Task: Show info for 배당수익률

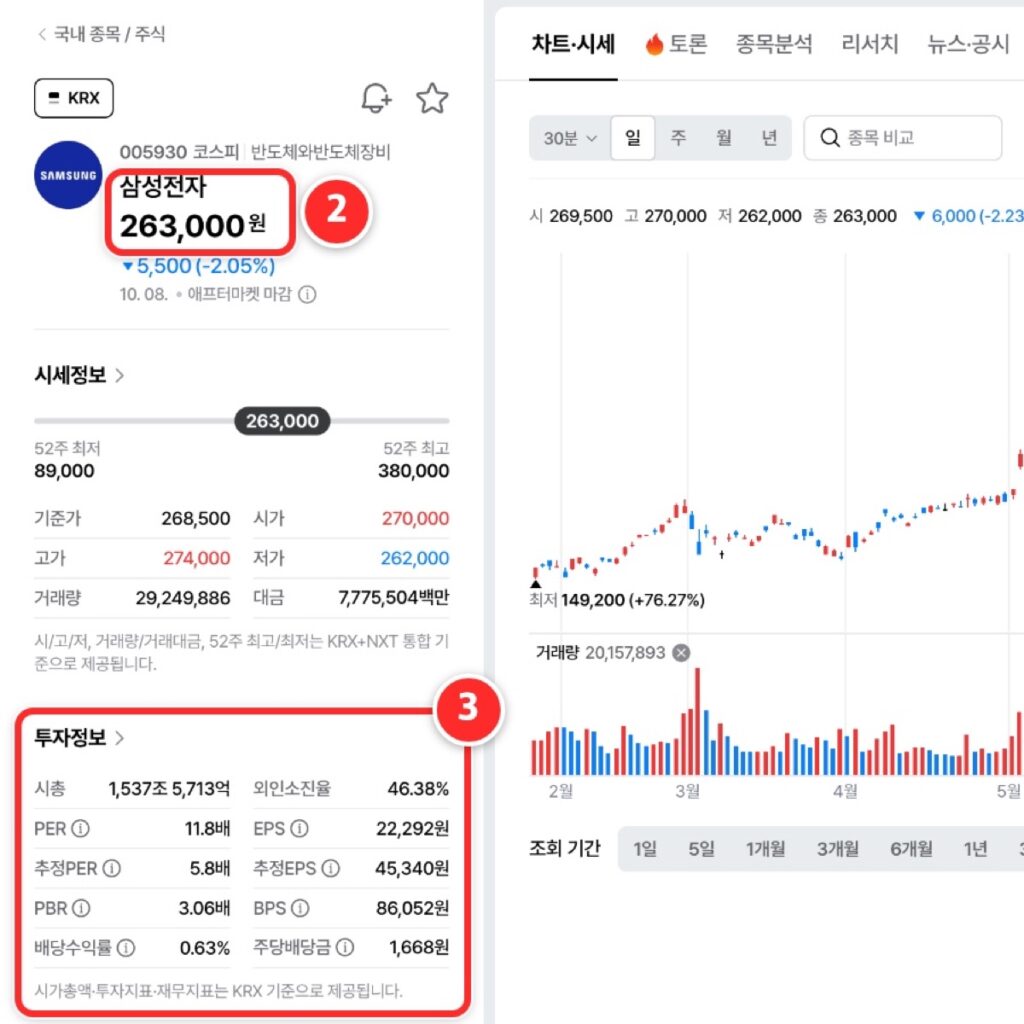Action: pos(125,948)
